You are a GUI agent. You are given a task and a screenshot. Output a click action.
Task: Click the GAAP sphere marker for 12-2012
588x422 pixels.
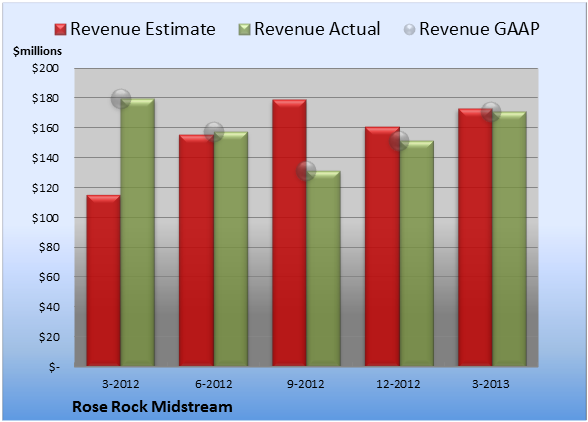click(399, 141)
